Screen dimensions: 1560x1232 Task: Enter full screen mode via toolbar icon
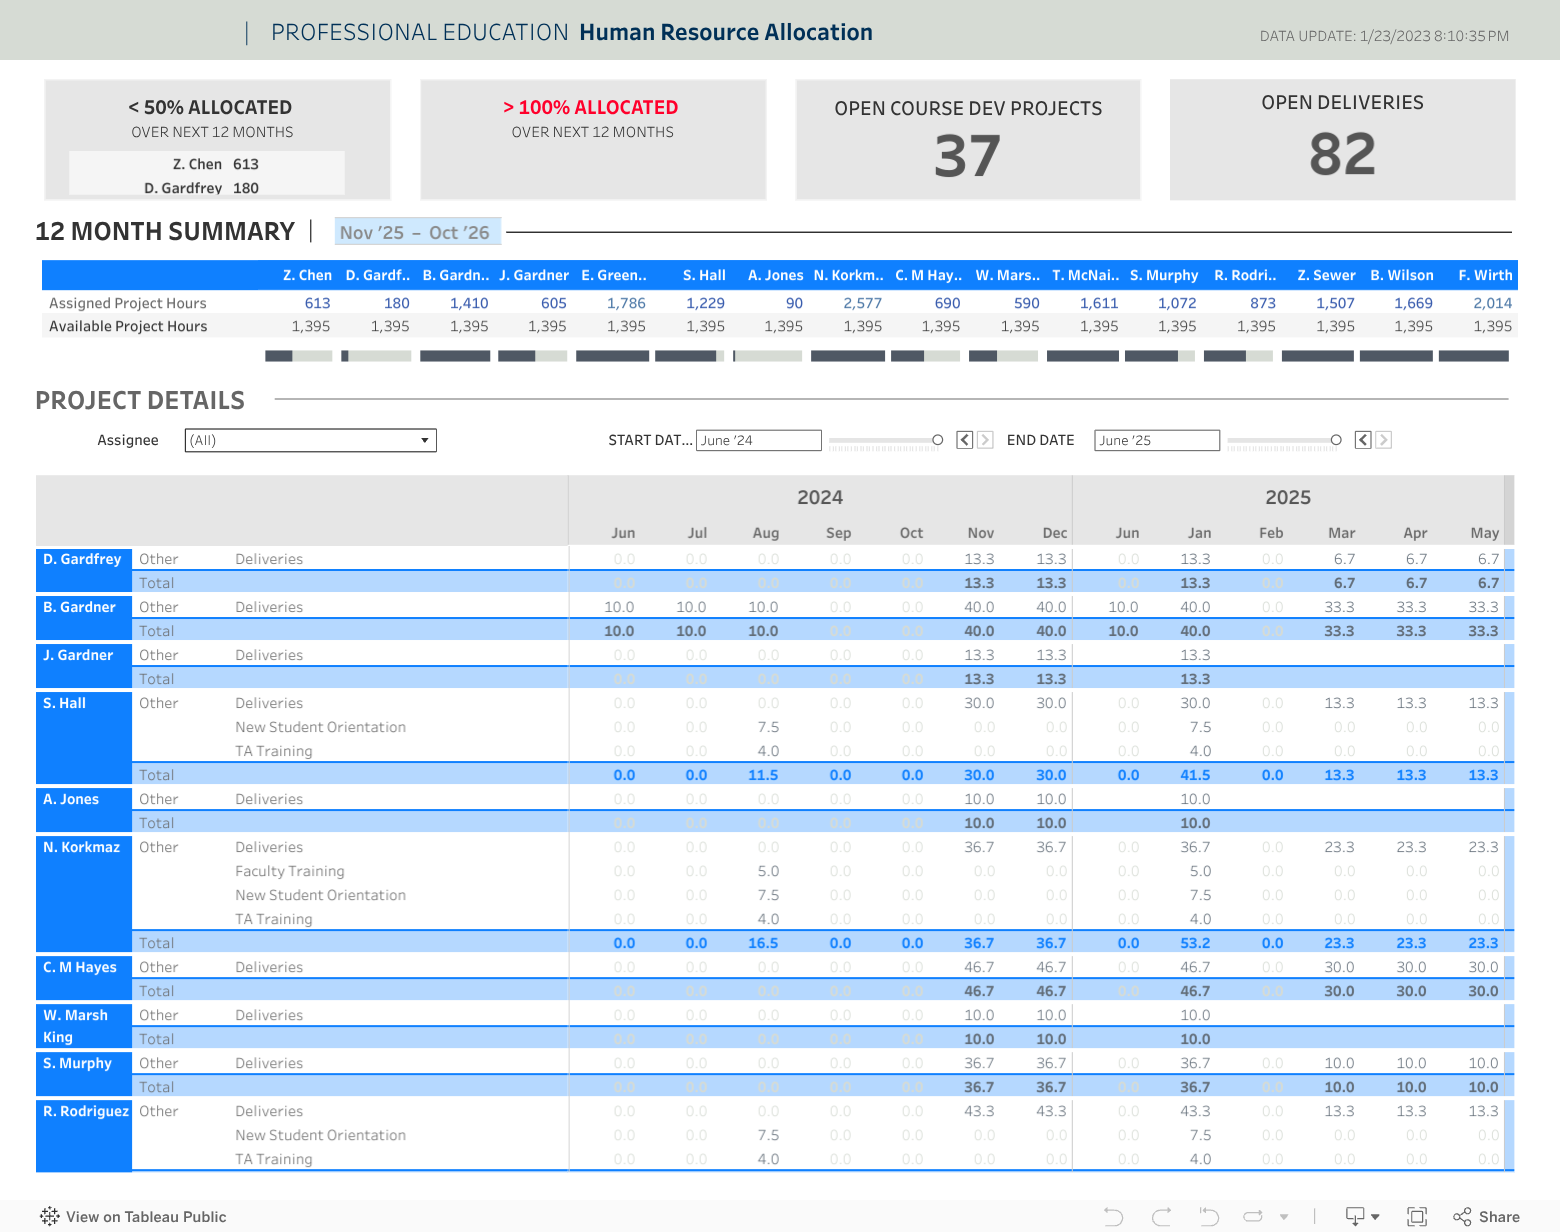(x=1417, y=1217)
